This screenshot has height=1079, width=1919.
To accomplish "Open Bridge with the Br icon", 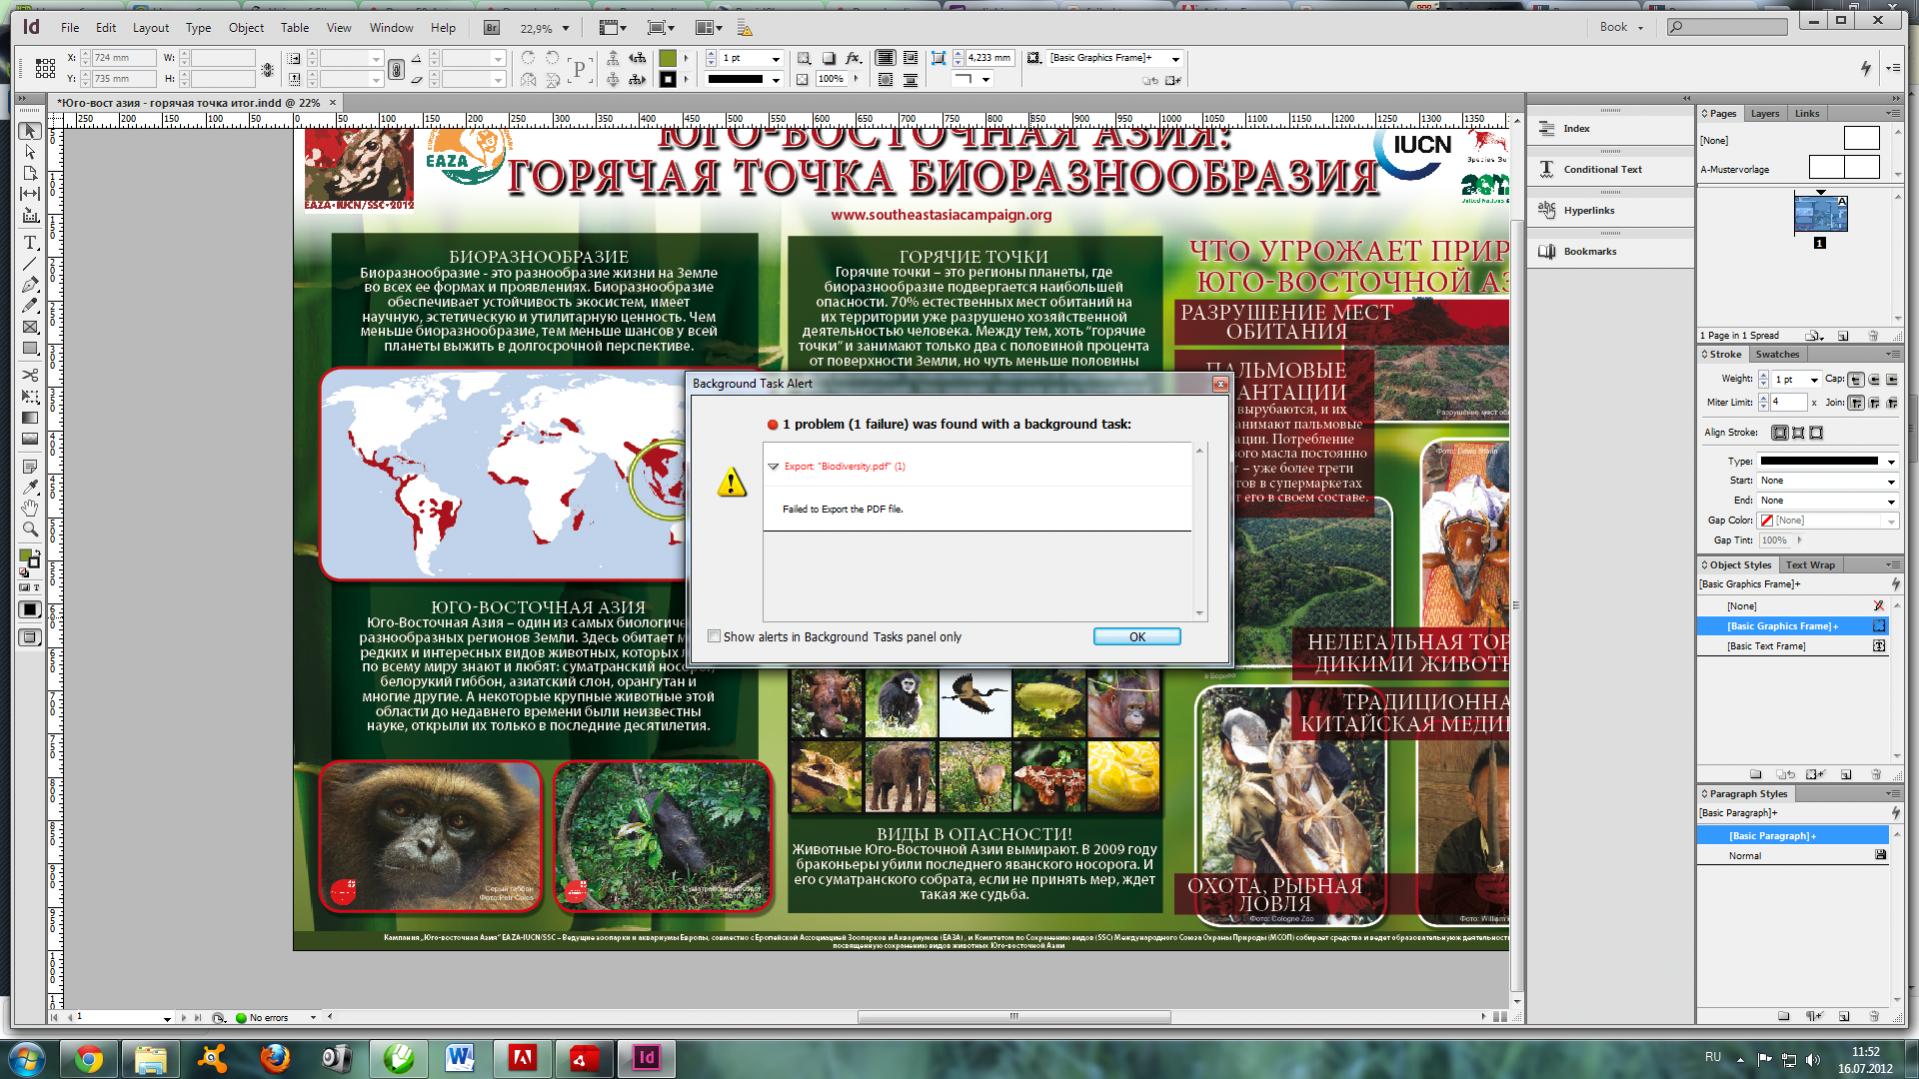I will point(491,28).
